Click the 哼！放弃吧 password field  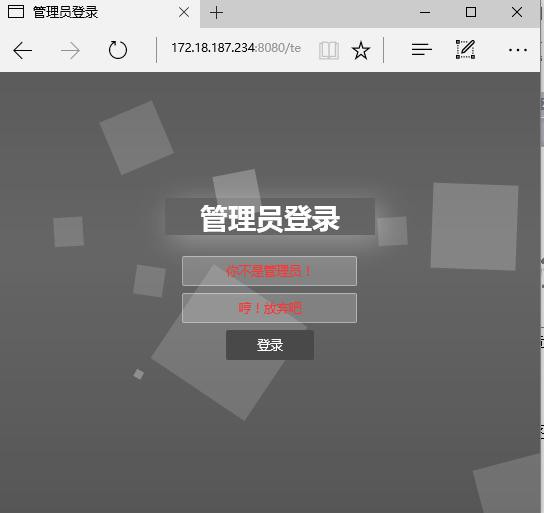[x=269, y=308]
